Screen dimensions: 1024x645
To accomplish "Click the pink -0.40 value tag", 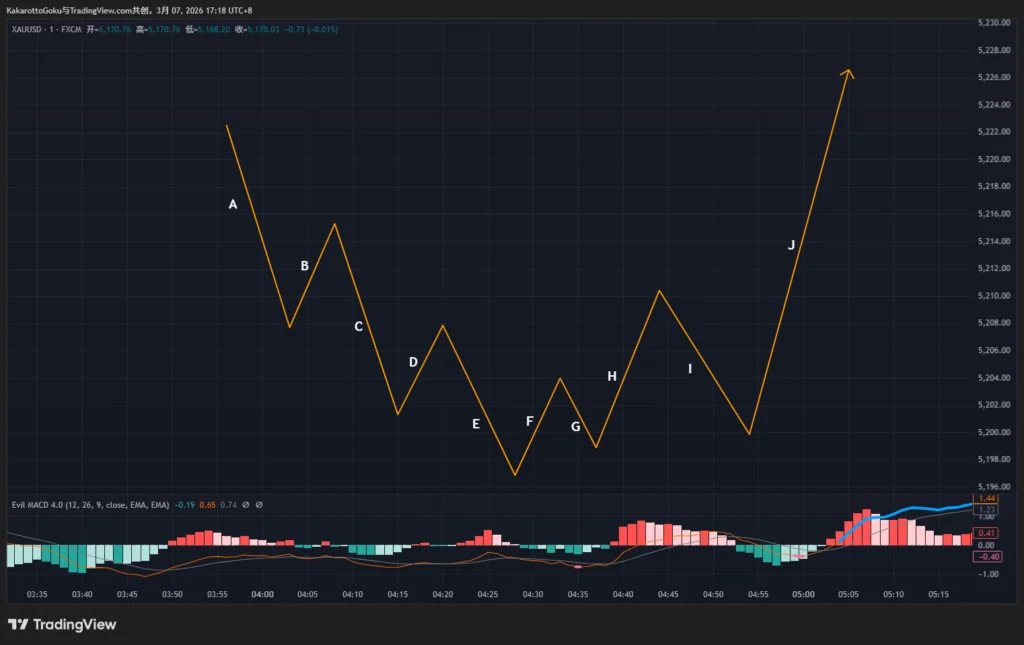I will point(987,556).
